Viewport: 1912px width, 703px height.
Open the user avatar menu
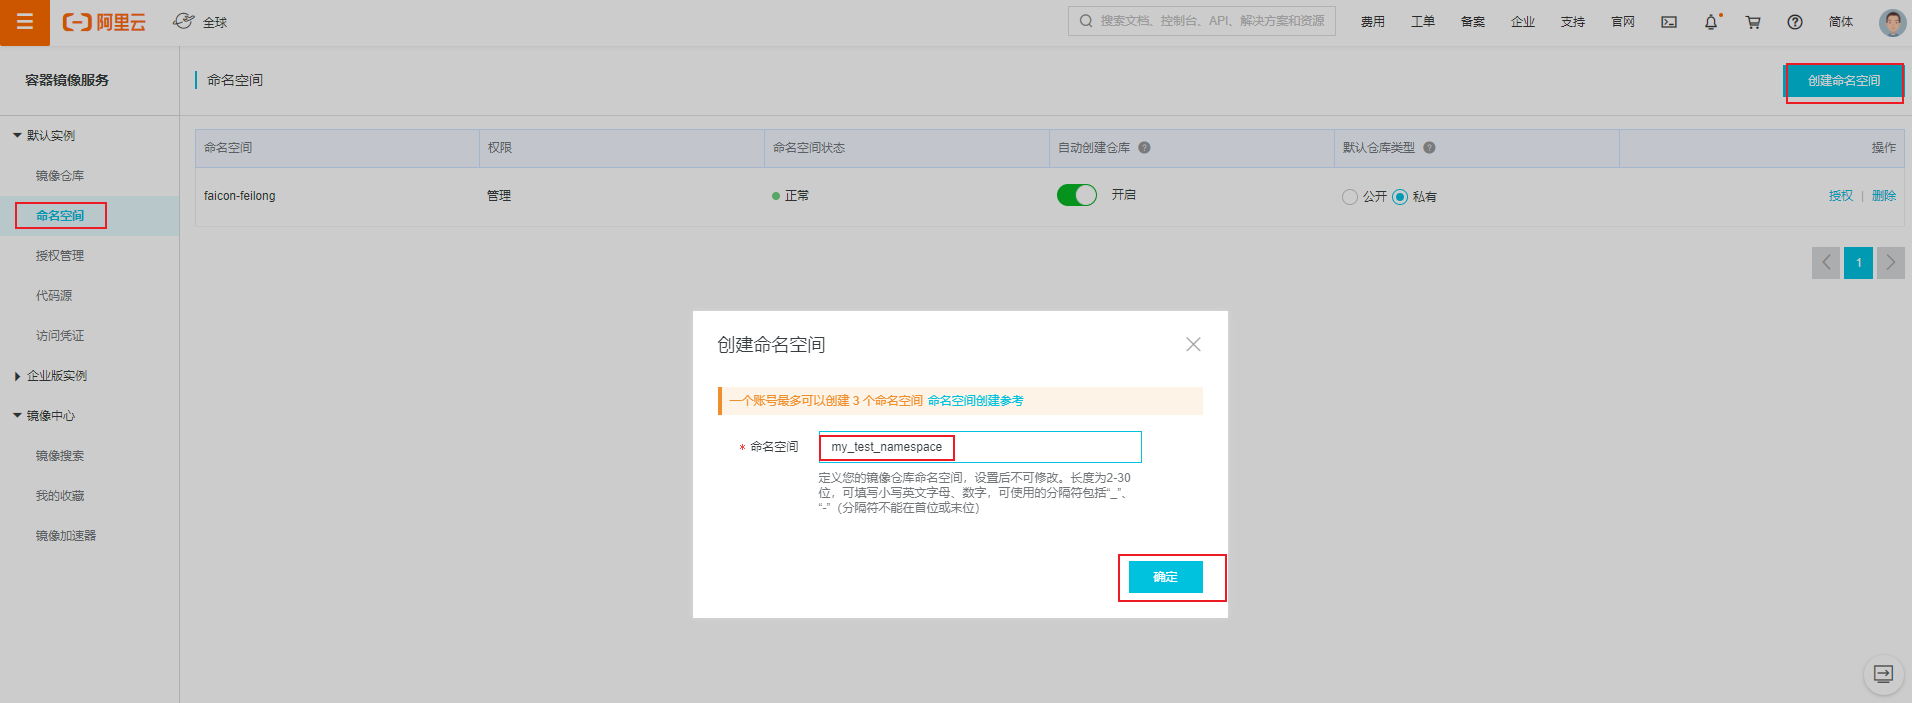1892,22
